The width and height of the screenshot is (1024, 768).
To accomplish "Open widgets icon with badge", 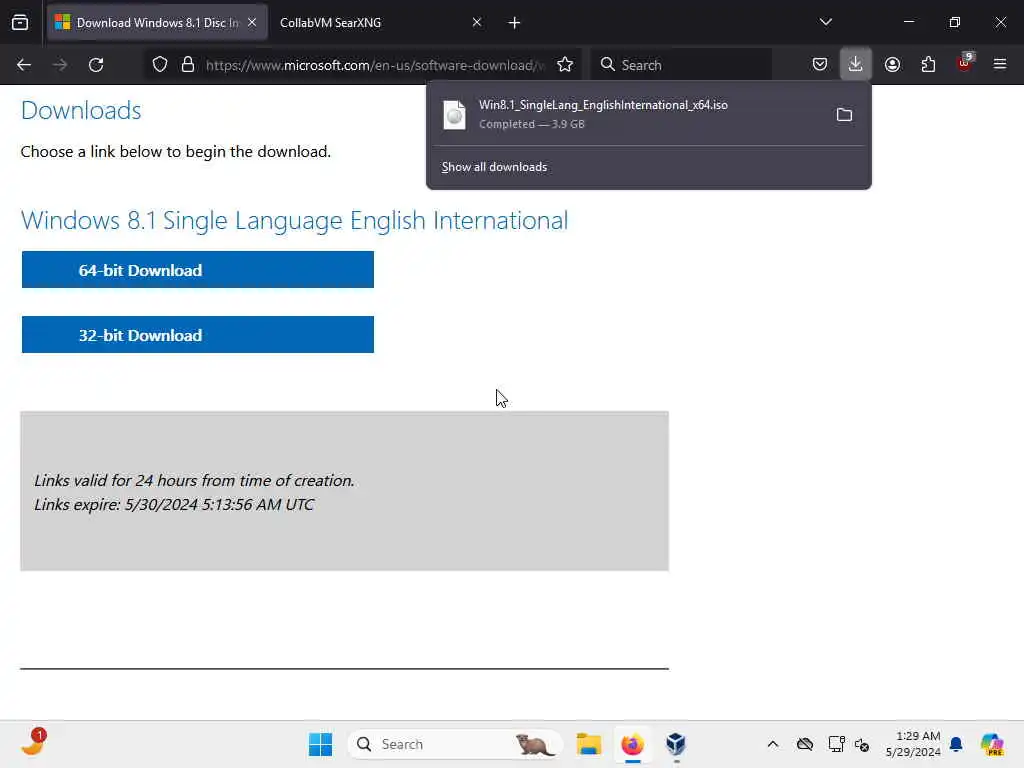I will 33,744.
